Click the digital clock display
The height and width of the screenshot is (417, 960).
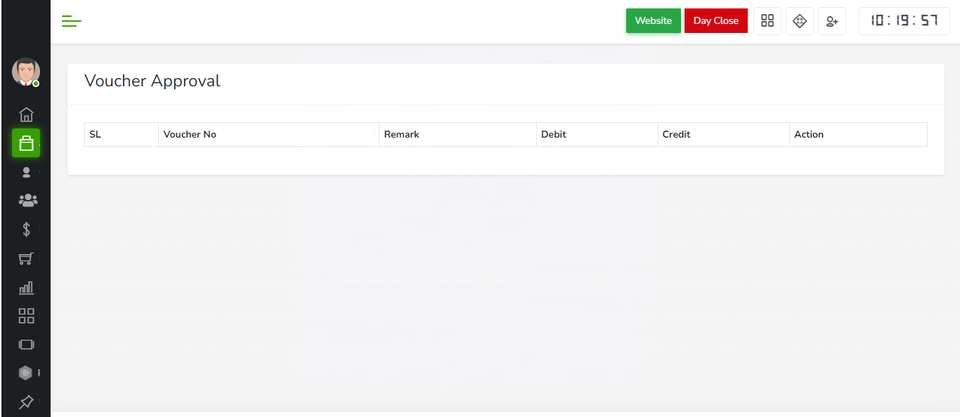coord(904,21)
